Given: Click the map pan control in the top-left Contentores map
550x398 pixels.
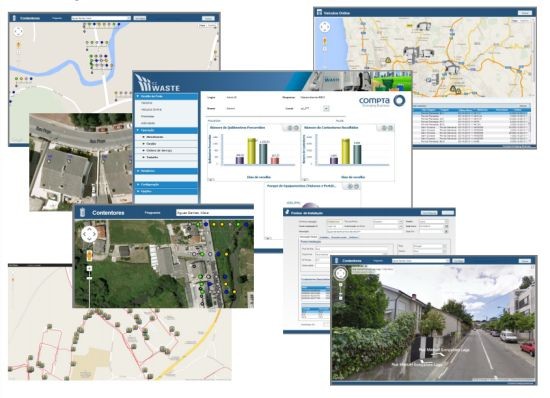Looking at the screenshot, I should [18, 32].
